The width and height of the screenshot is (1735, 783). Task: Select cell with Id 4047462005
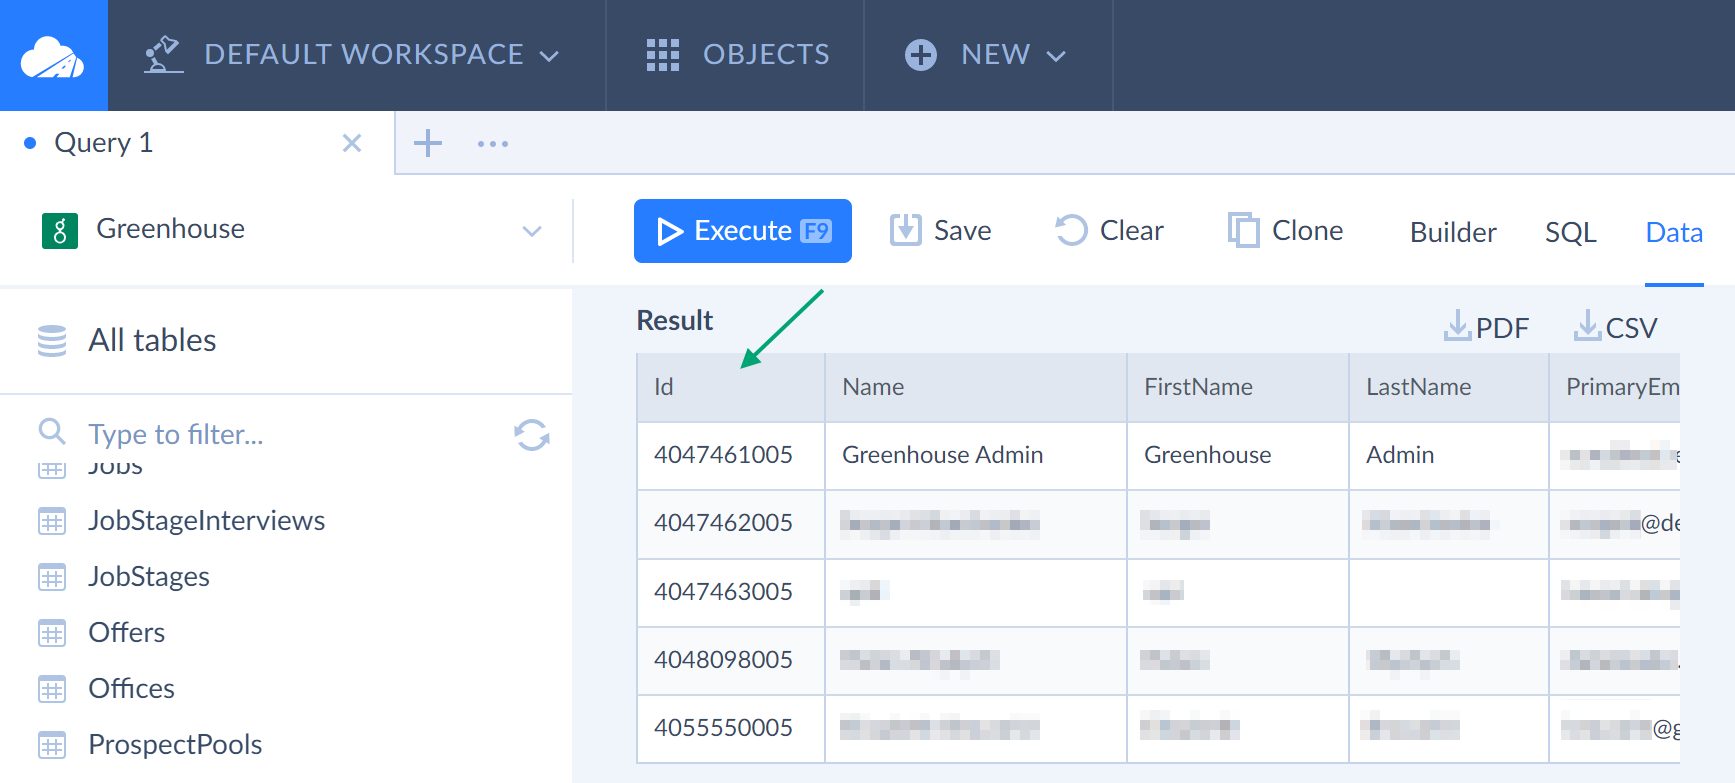point(731,523)
